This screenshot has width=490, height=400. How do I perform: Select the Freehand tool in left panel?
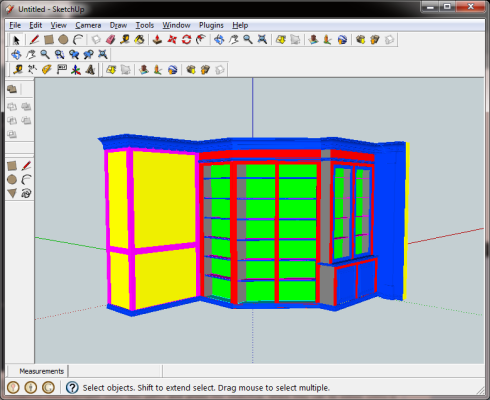[26, 193]
